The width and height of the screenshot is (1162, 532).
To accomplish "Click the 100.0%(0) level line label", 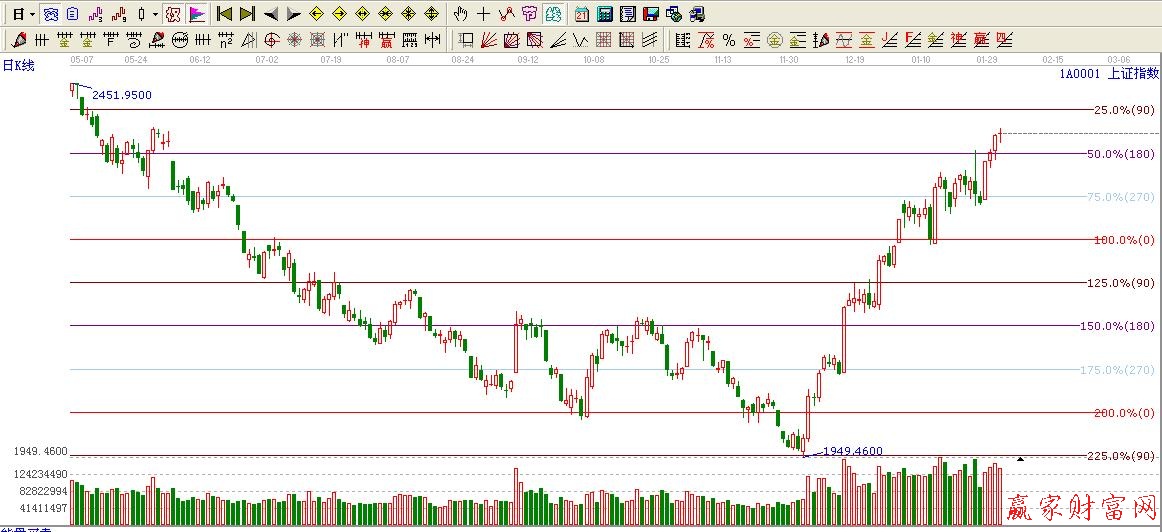I will tap(1123, 240).
